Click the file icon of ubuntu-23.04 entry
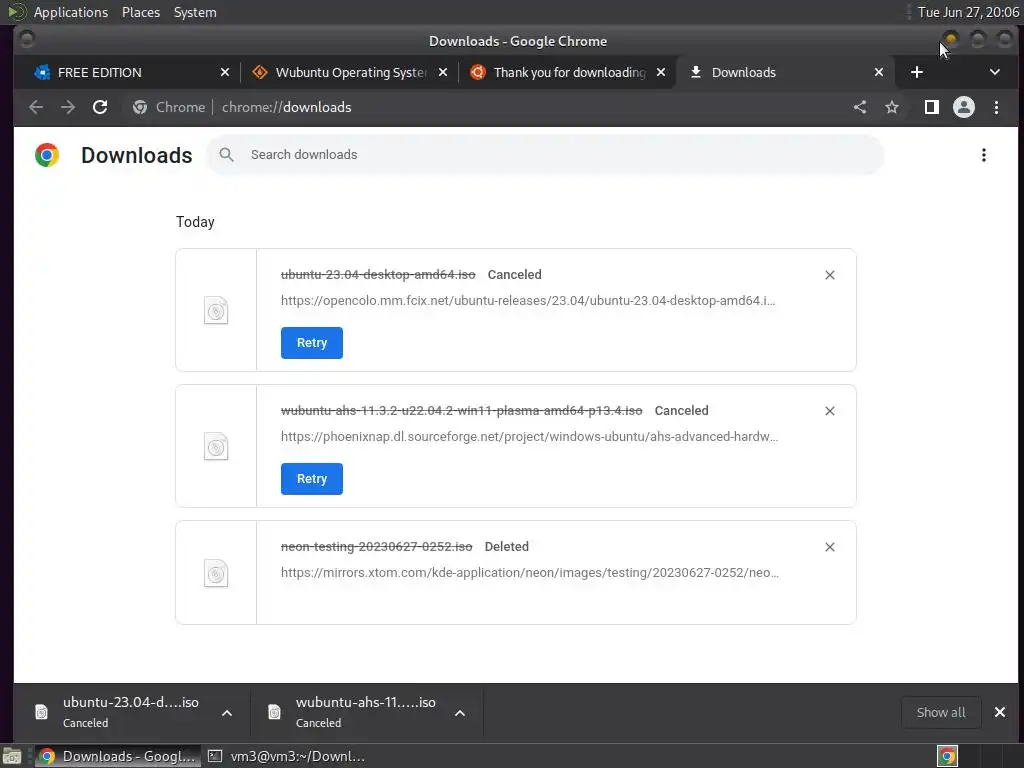Image resolution: width=1024 pixels, height=768 pixels. click(216, 310)
